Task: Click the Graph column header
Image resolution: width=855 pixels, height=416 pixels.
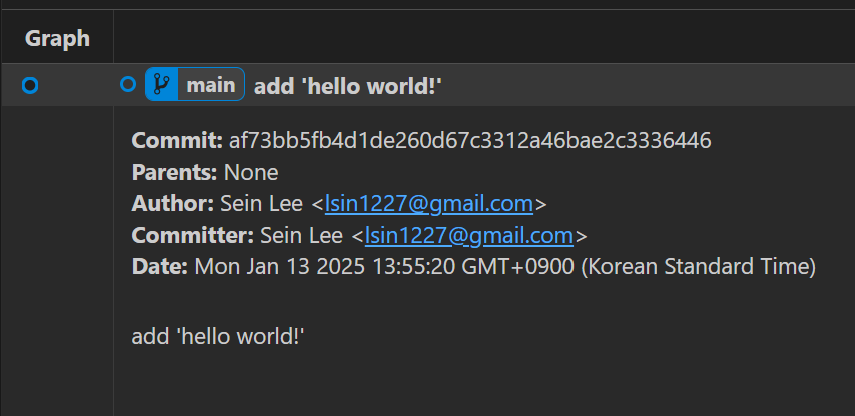Action: pyautogui.click(x=57, y=38)
